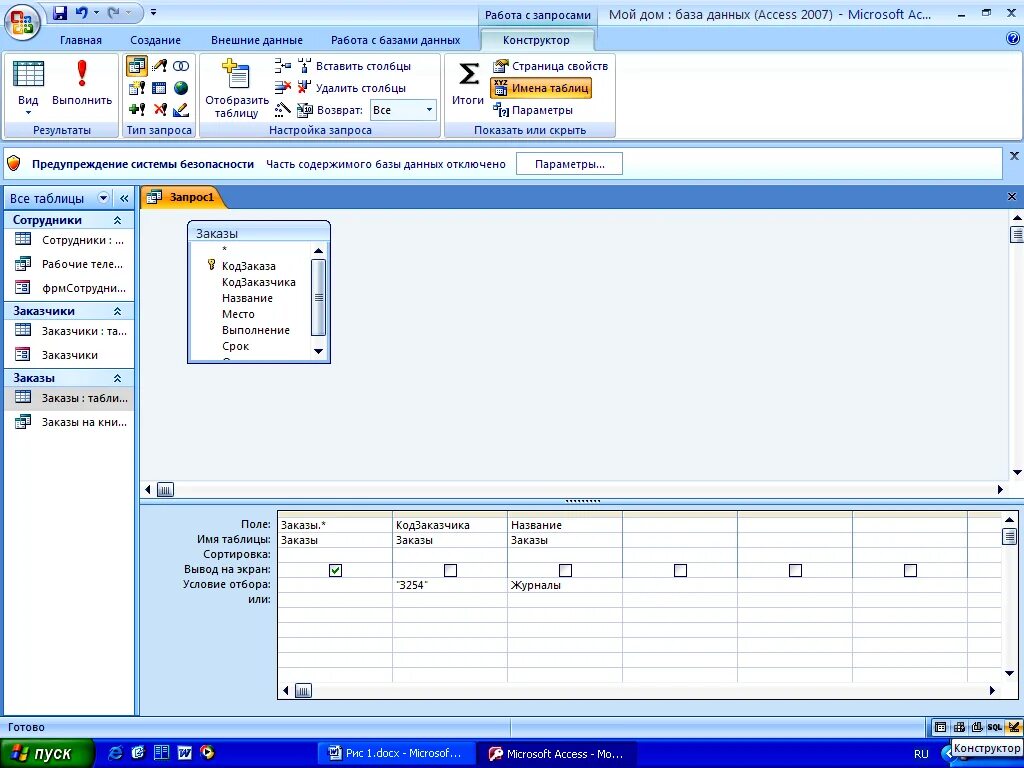Choose the Pass-Through globe icon
Screen dimensions: 1024x768
(x=181, y=88)
